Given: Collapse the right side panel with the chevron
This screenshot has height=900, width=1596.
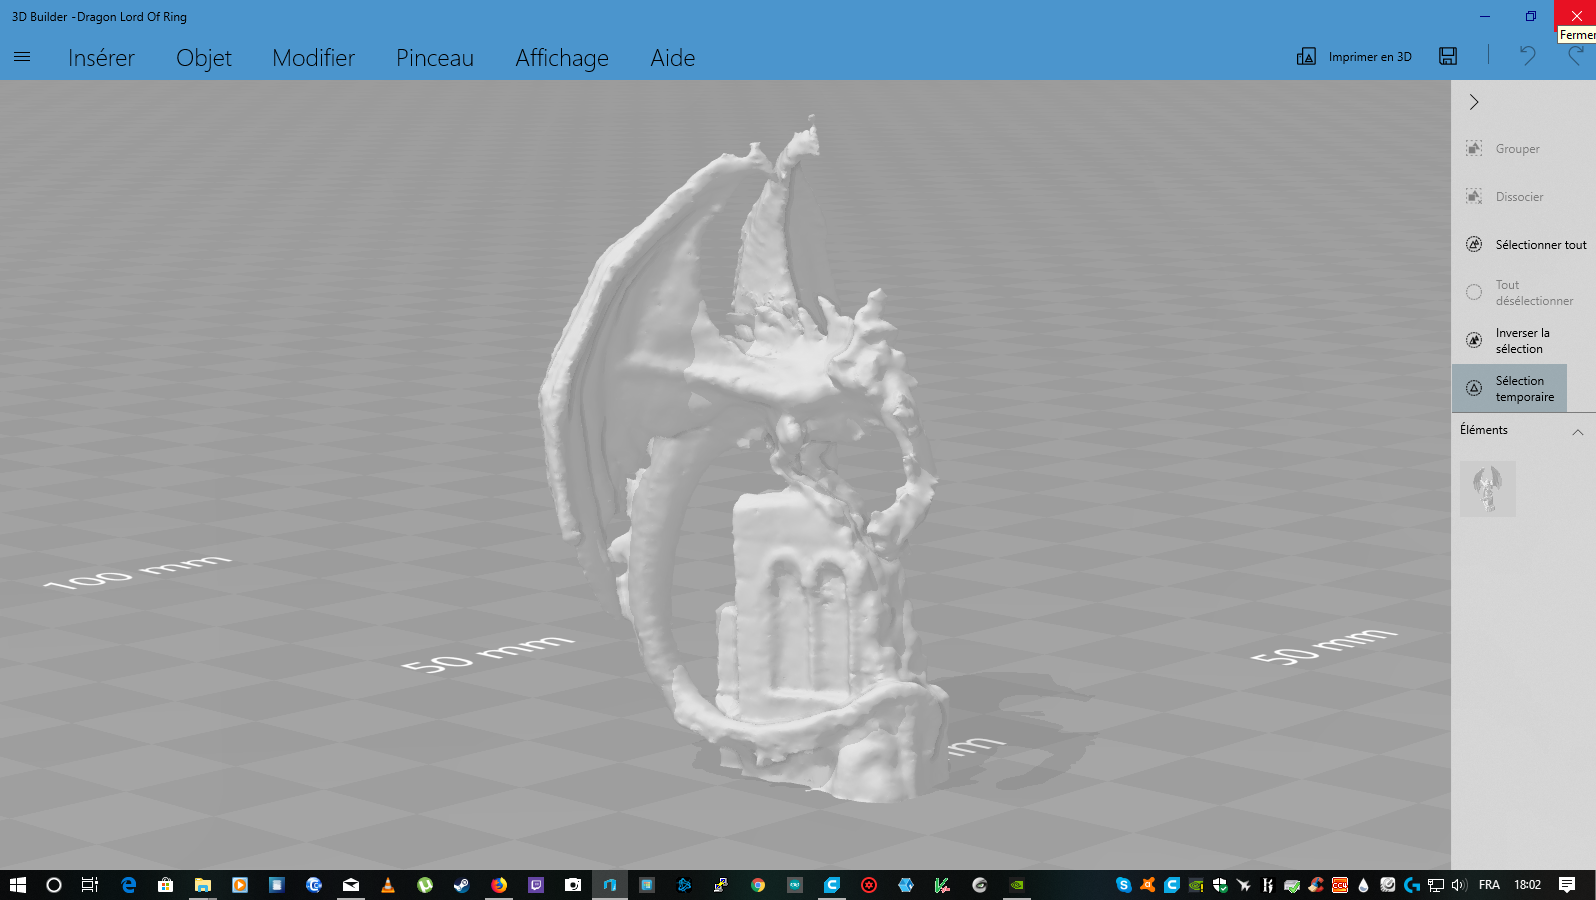Looking at the screenshot, I should point(1474,102).
